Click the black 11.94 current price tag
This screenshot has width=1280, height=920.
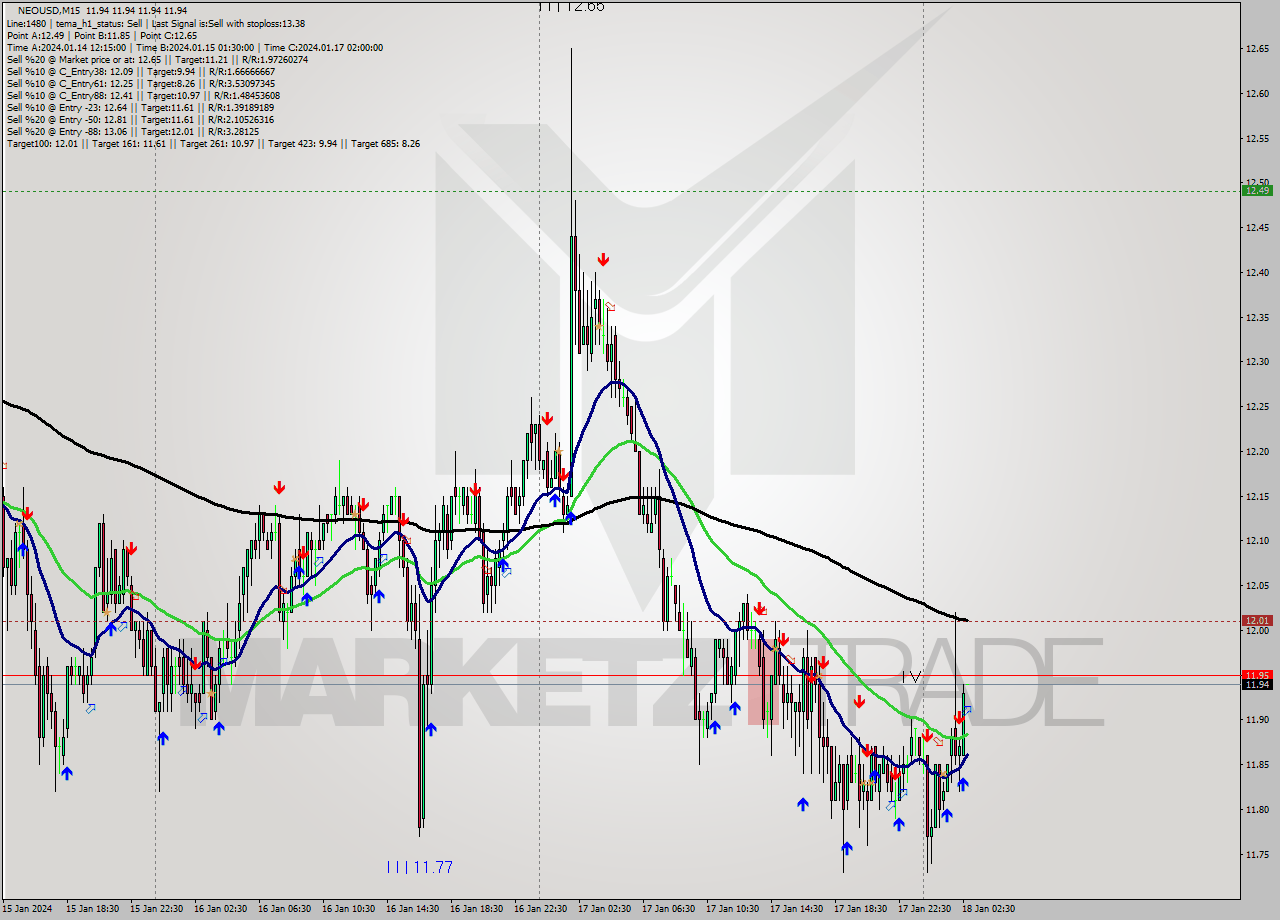click(x=1256, y=684)
